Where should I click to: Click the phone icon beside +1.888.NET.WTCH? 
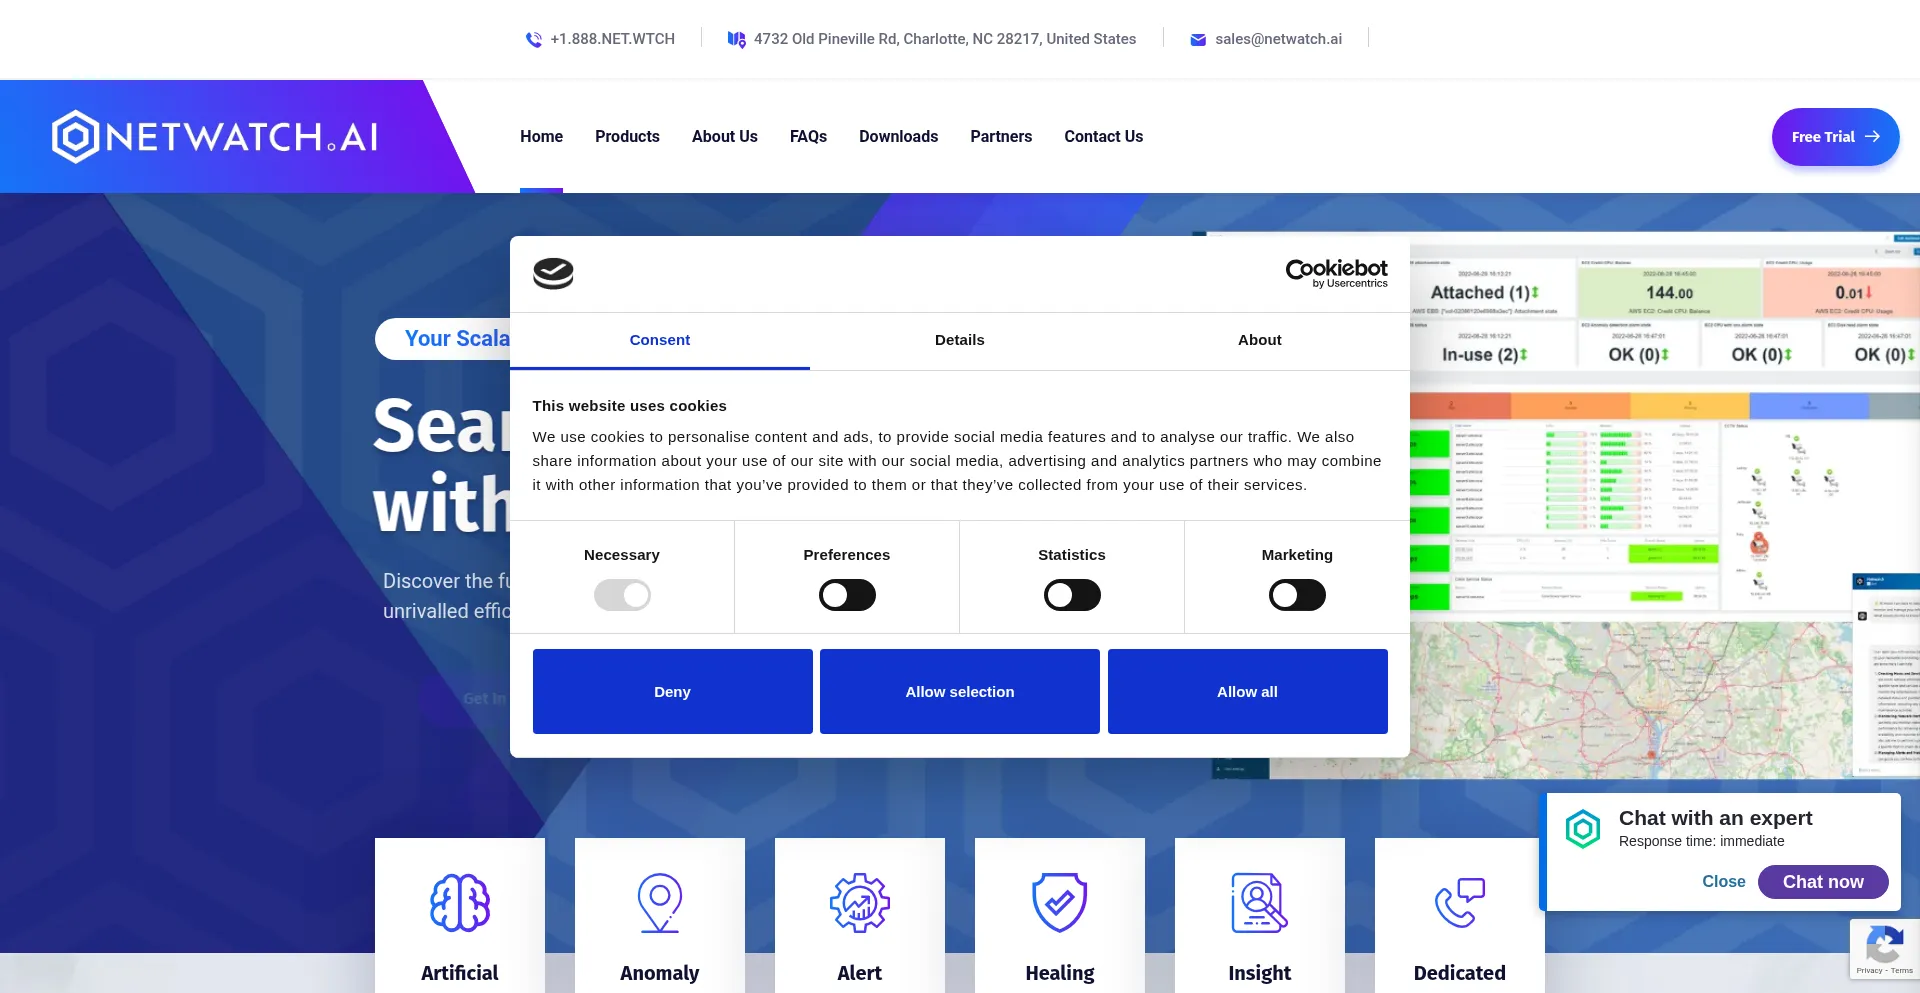tap(534, 39)
